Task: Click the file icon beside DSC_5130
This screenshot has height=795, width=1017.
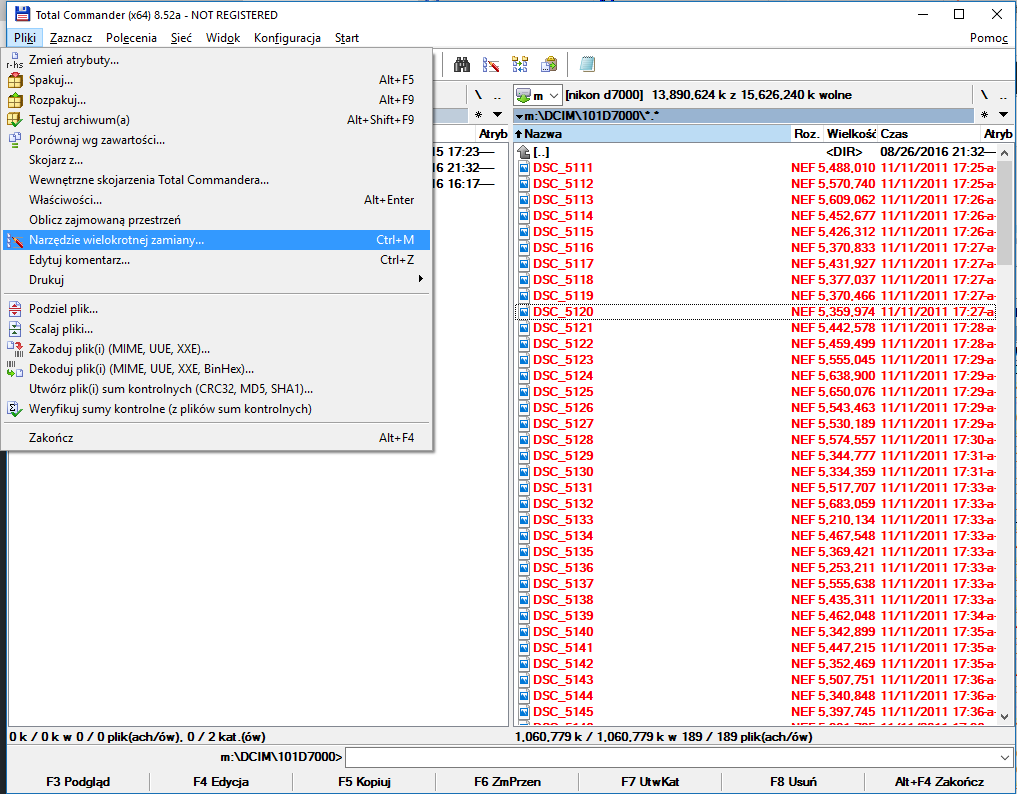Action: pyautogui.click(x=524, y=472)
